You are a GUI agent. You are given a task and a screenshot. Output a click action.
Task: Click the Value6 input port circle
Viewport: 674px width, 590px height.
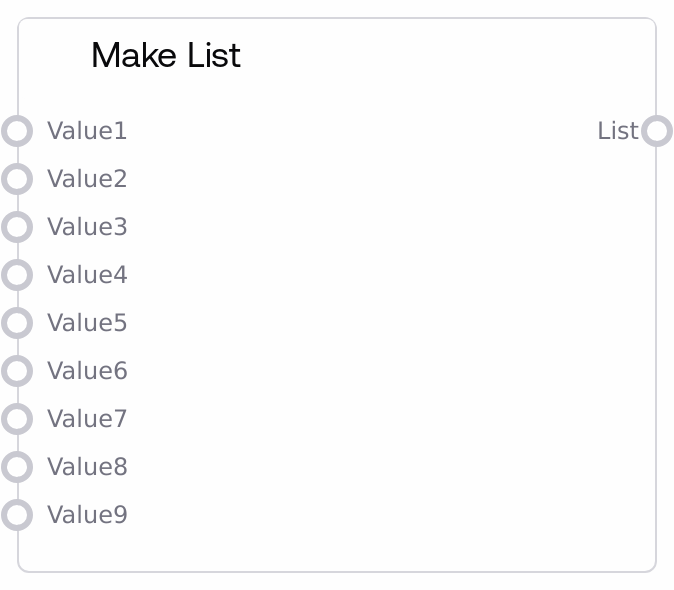(17, 371)
